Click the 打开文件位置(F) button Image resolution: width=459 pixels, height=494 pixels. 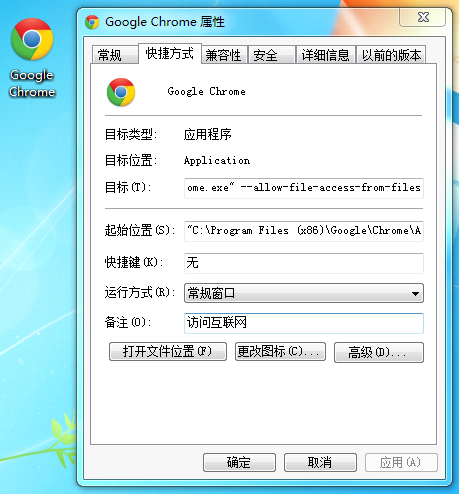tap(168, 352)
